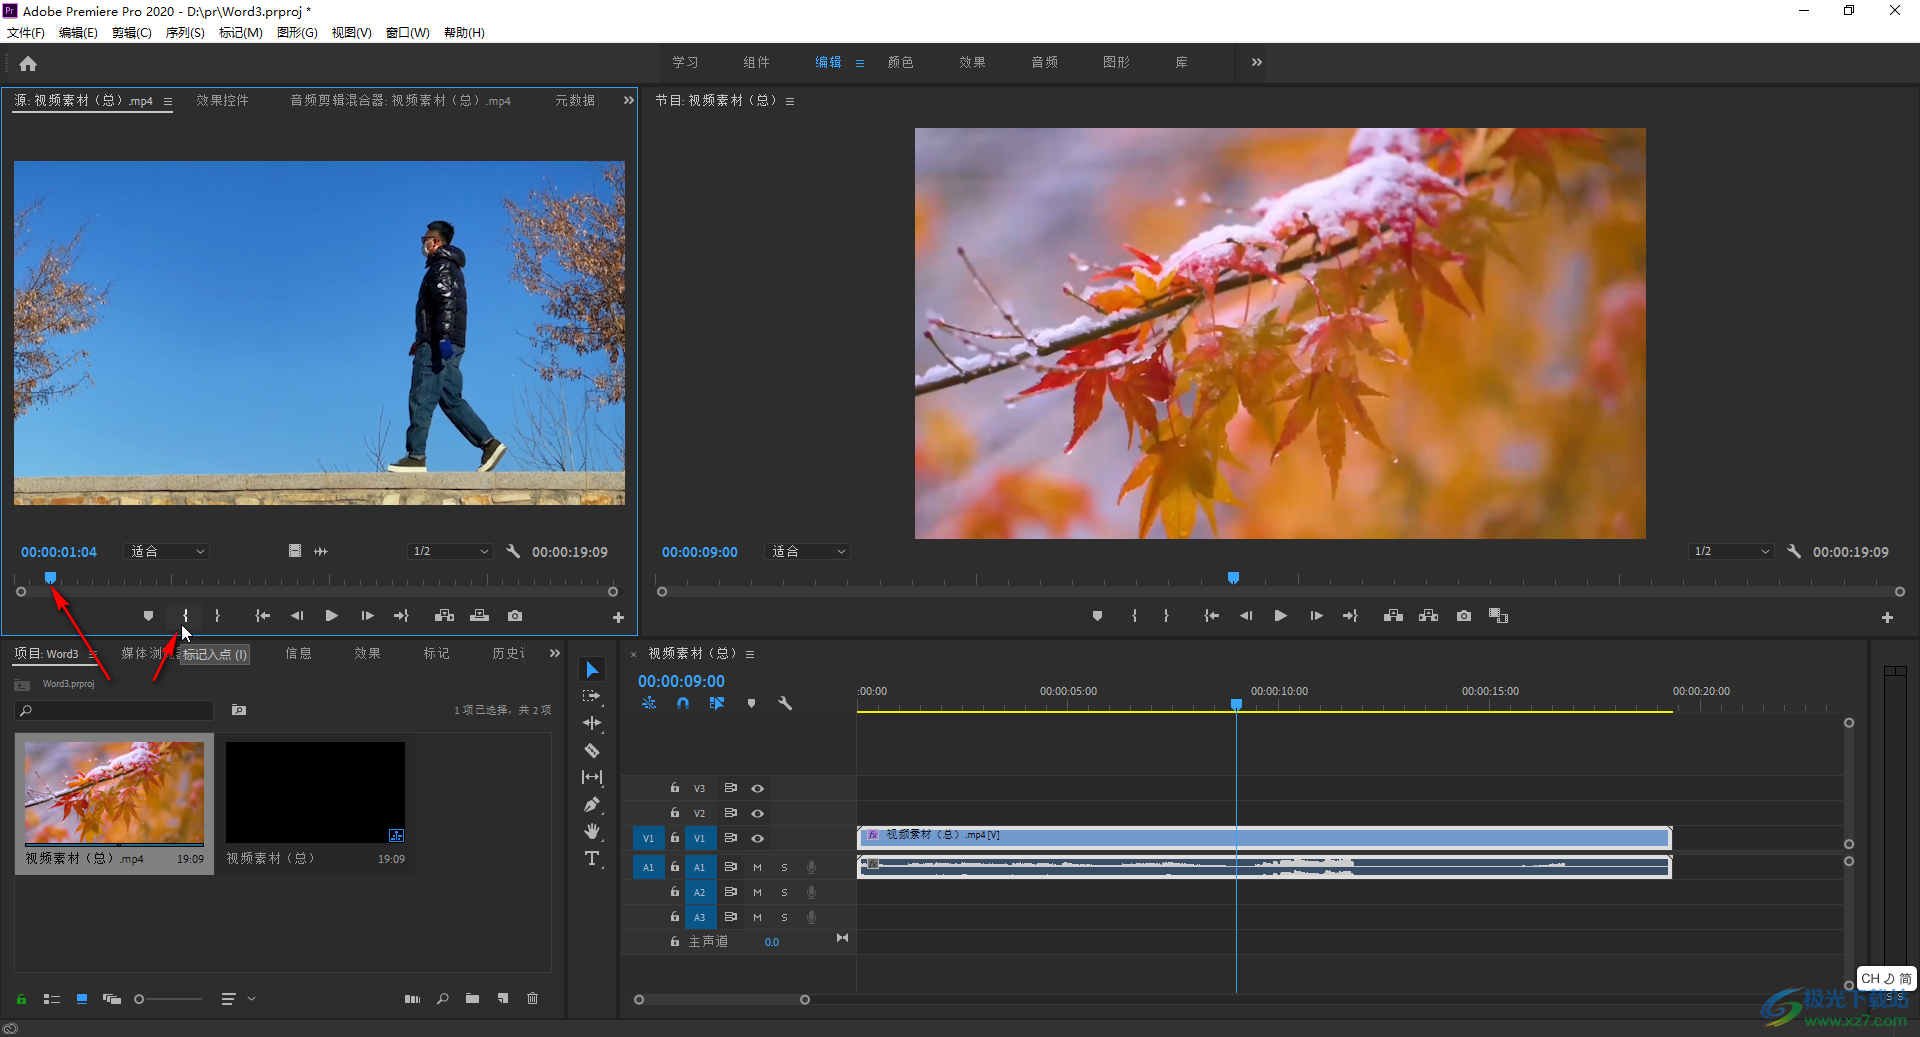
Task: Toggle insert sequences as nests option
Action: point(649,703)
